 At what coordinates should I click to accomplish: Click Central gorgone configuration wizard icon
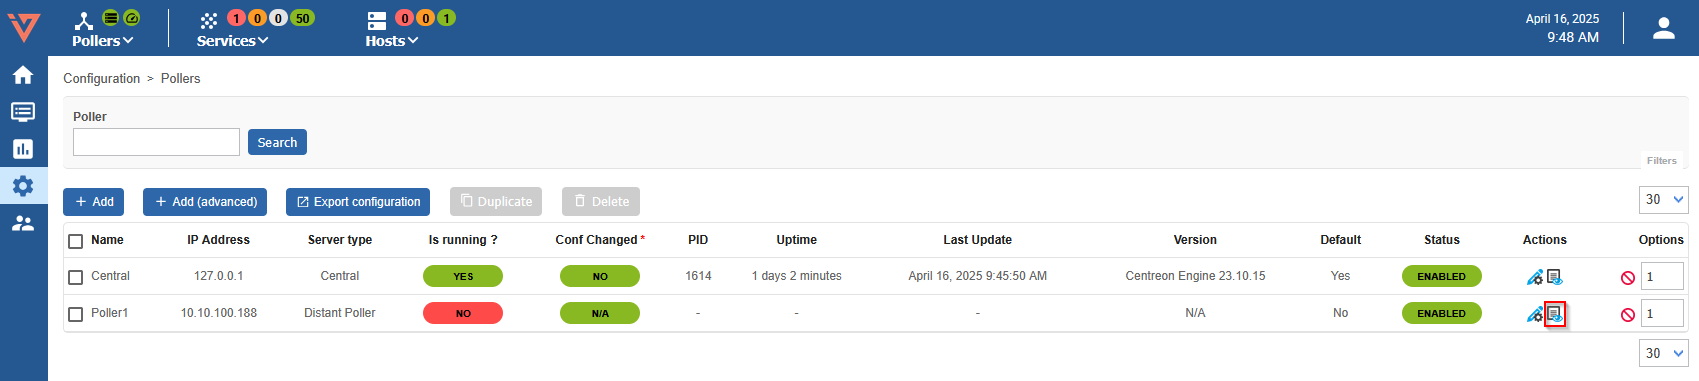(x=1535, y=277)
